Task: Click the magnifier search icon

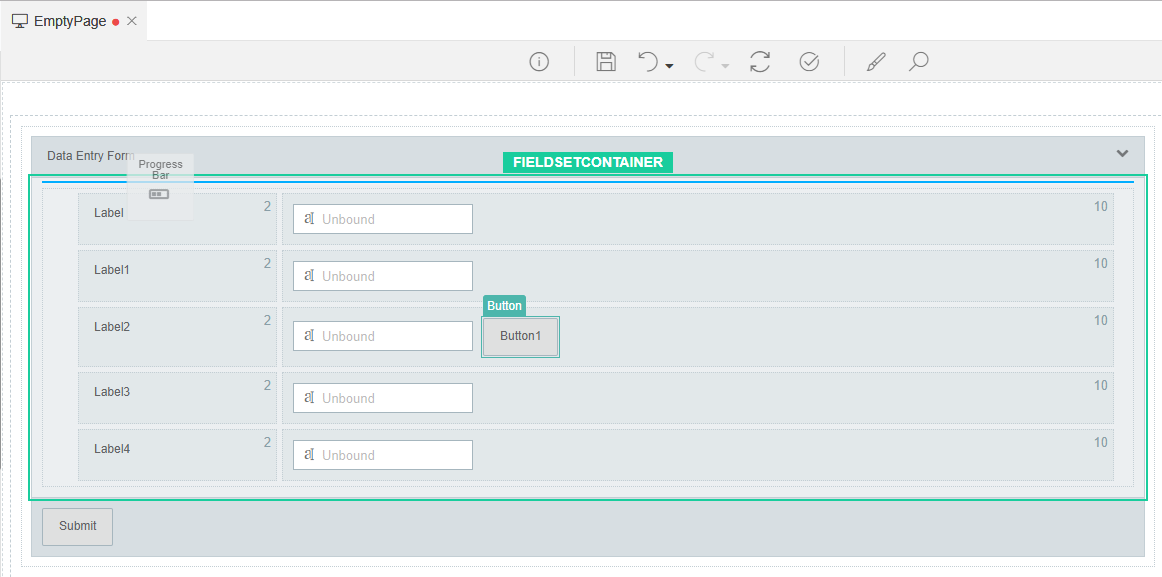Action: coord(918,62)
